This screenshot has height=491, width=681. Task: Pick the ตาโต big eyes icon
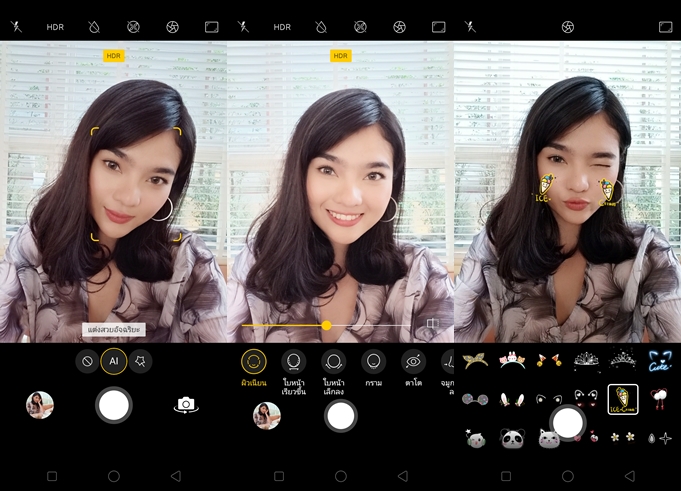click(x=412, y=361)
